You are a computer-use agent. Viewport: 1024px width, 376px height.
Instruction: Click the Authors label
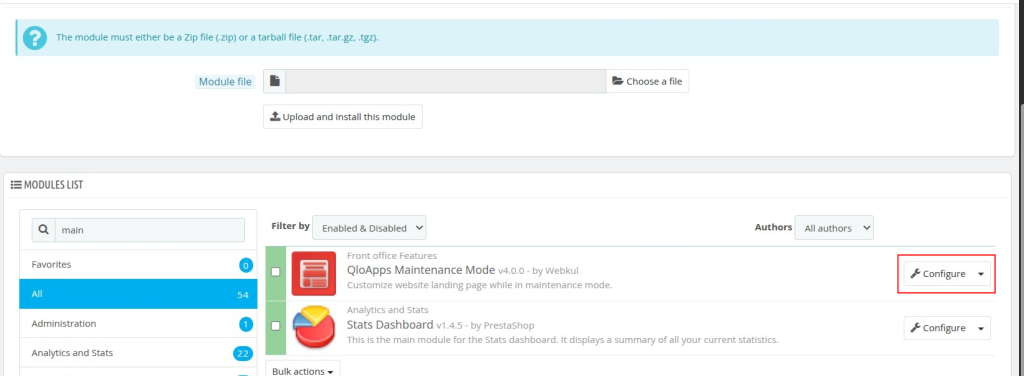click(x=773, y=227)
